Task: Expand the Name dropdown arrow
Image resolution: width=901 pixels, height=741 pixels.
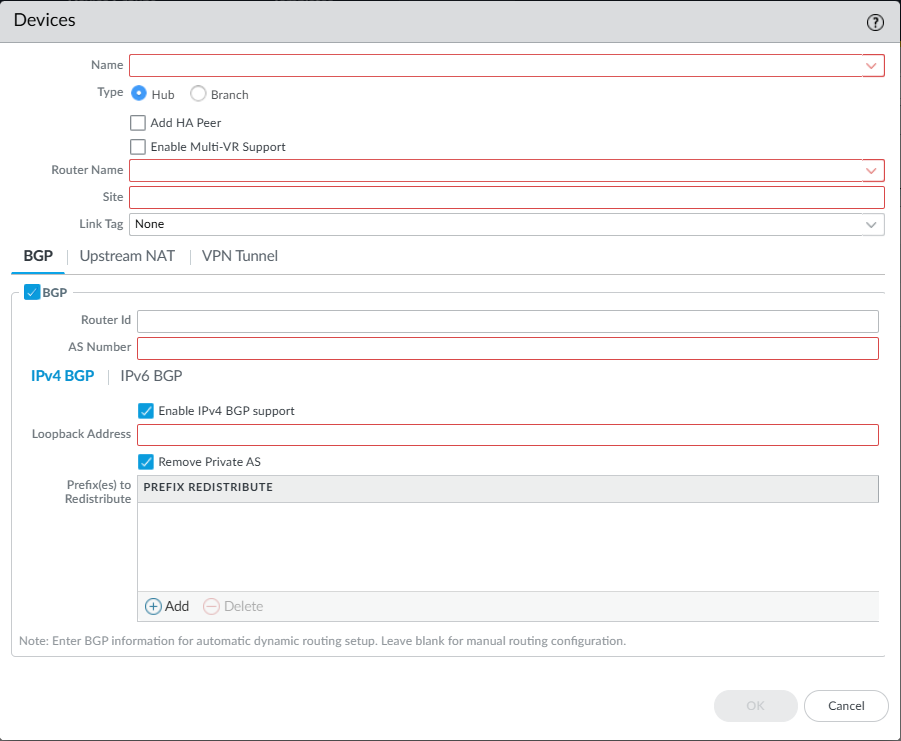Action: click(x=871, y=66)
